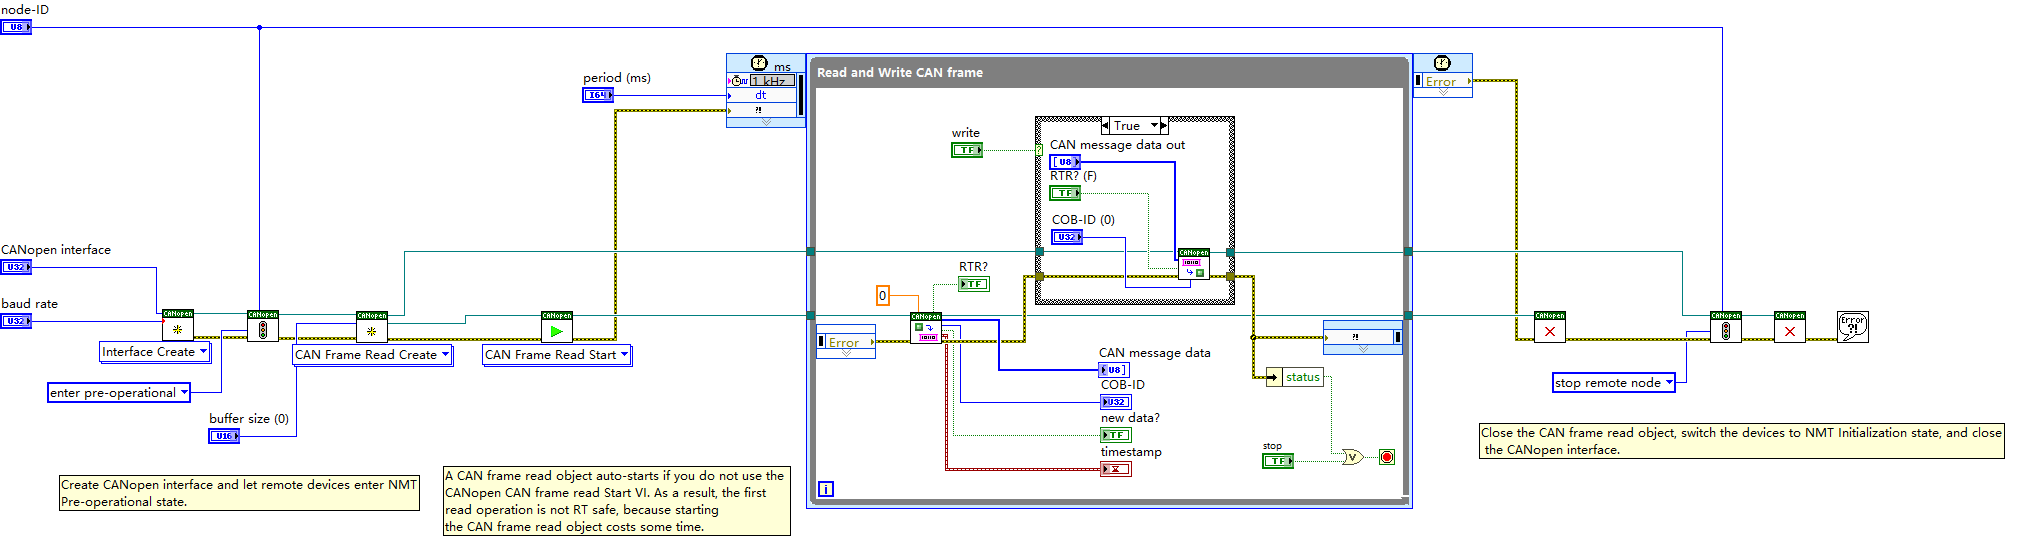Image resolution: width=2018 pixels, height=539 pixels.
Task: Click the final CANopen interface Close VI icon
Action: click(1790, 327)
